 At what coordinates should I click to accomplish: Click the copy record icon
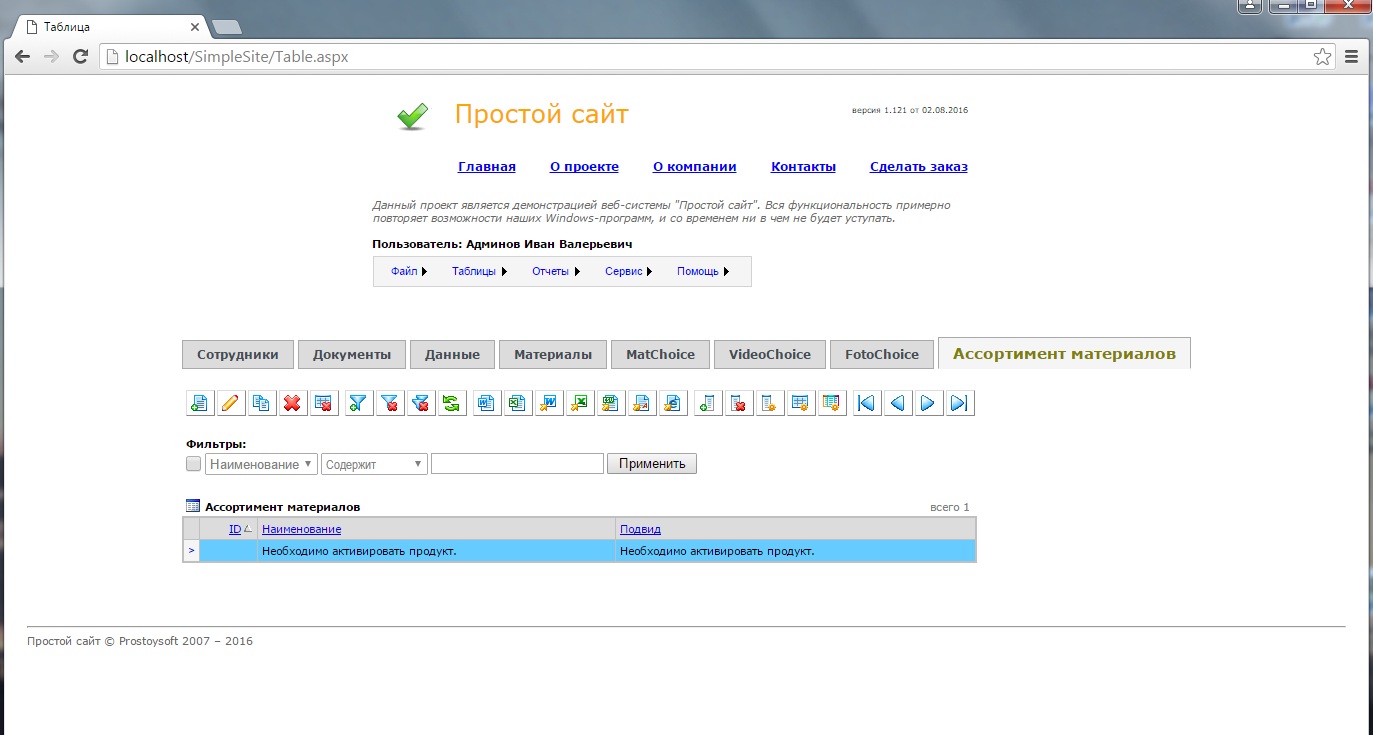coord(261,403)
